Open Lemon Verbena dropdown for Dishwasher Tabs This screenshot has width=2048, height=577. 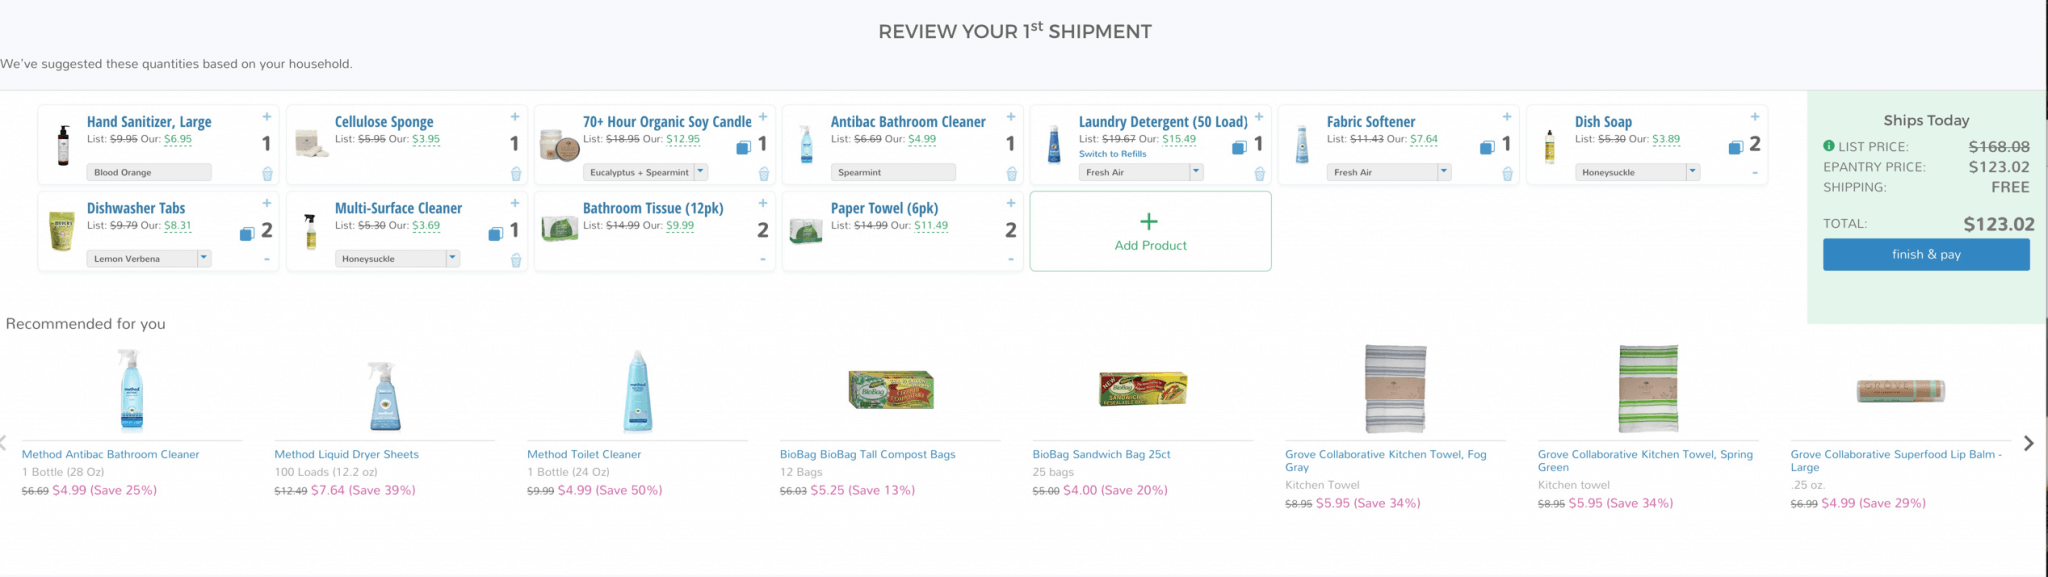pos(149,258)
